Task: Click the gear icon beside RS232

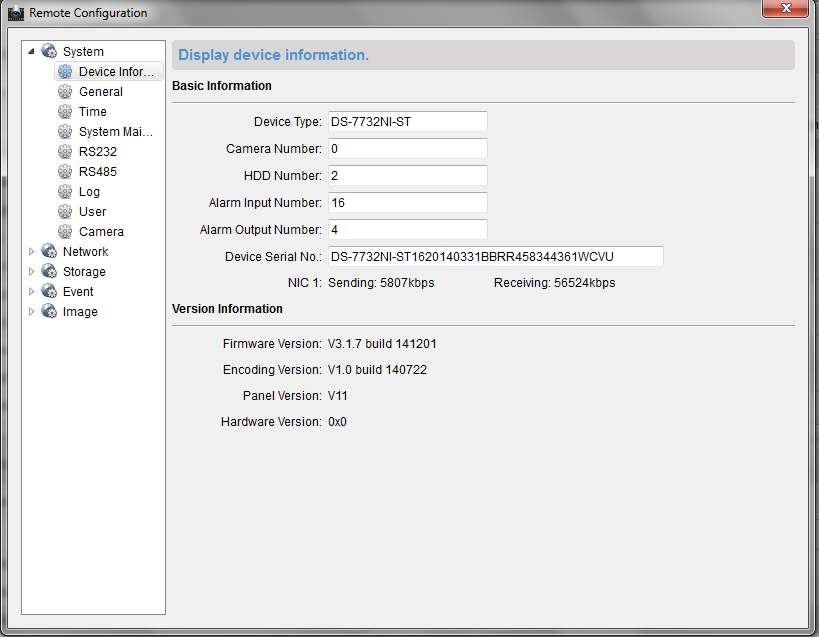Action: point(65,151)
